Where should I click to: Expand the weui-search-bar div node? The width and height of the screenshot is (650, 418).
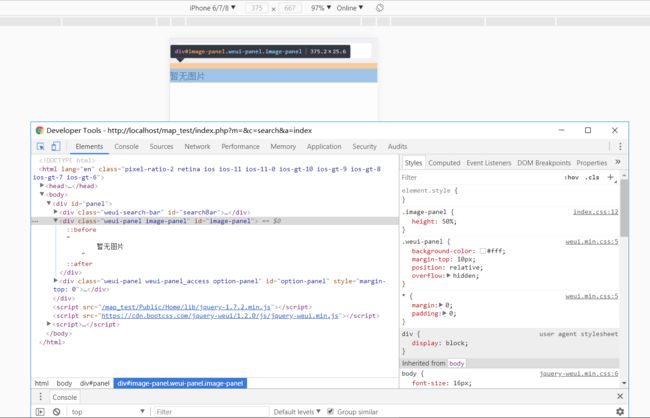(56, 212)
